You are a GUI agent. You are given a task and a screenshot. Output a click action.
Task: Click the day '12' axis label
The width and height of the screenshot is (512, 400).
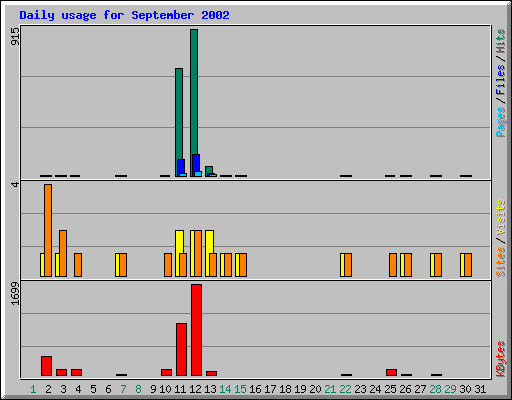coord(195,389)
